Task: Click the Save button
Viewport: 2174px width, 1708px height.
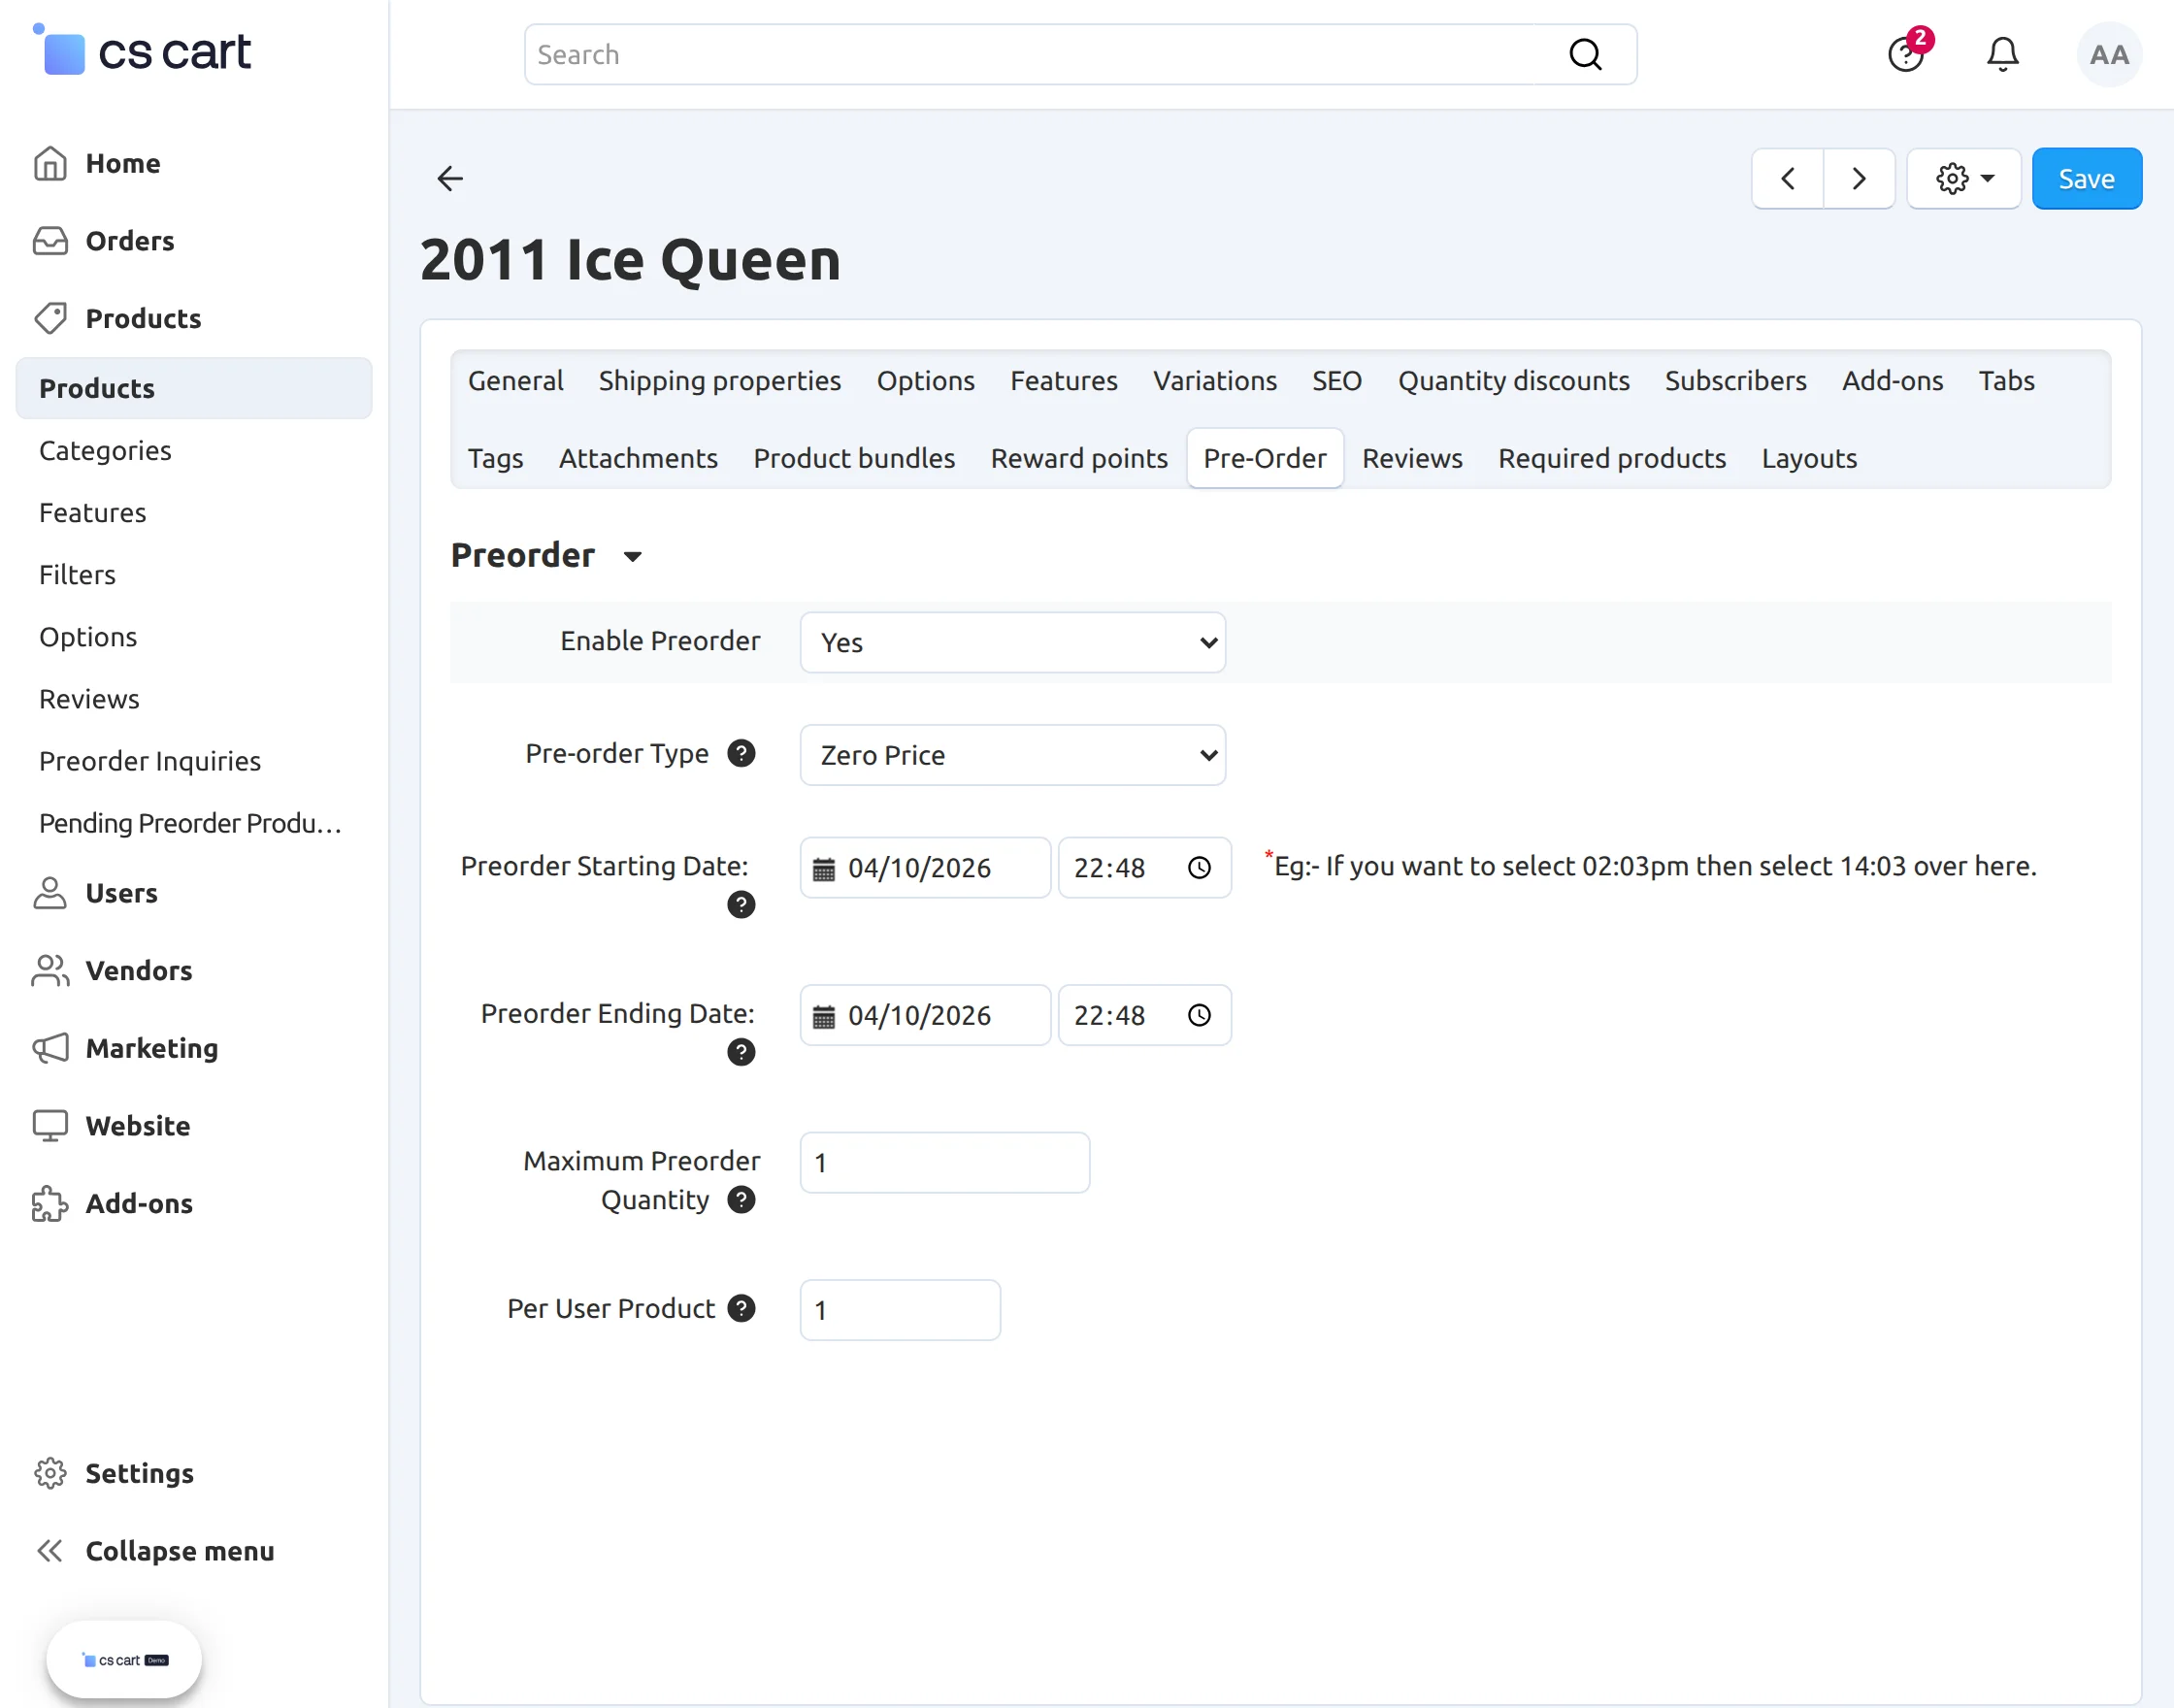Action: [2086, 179]
